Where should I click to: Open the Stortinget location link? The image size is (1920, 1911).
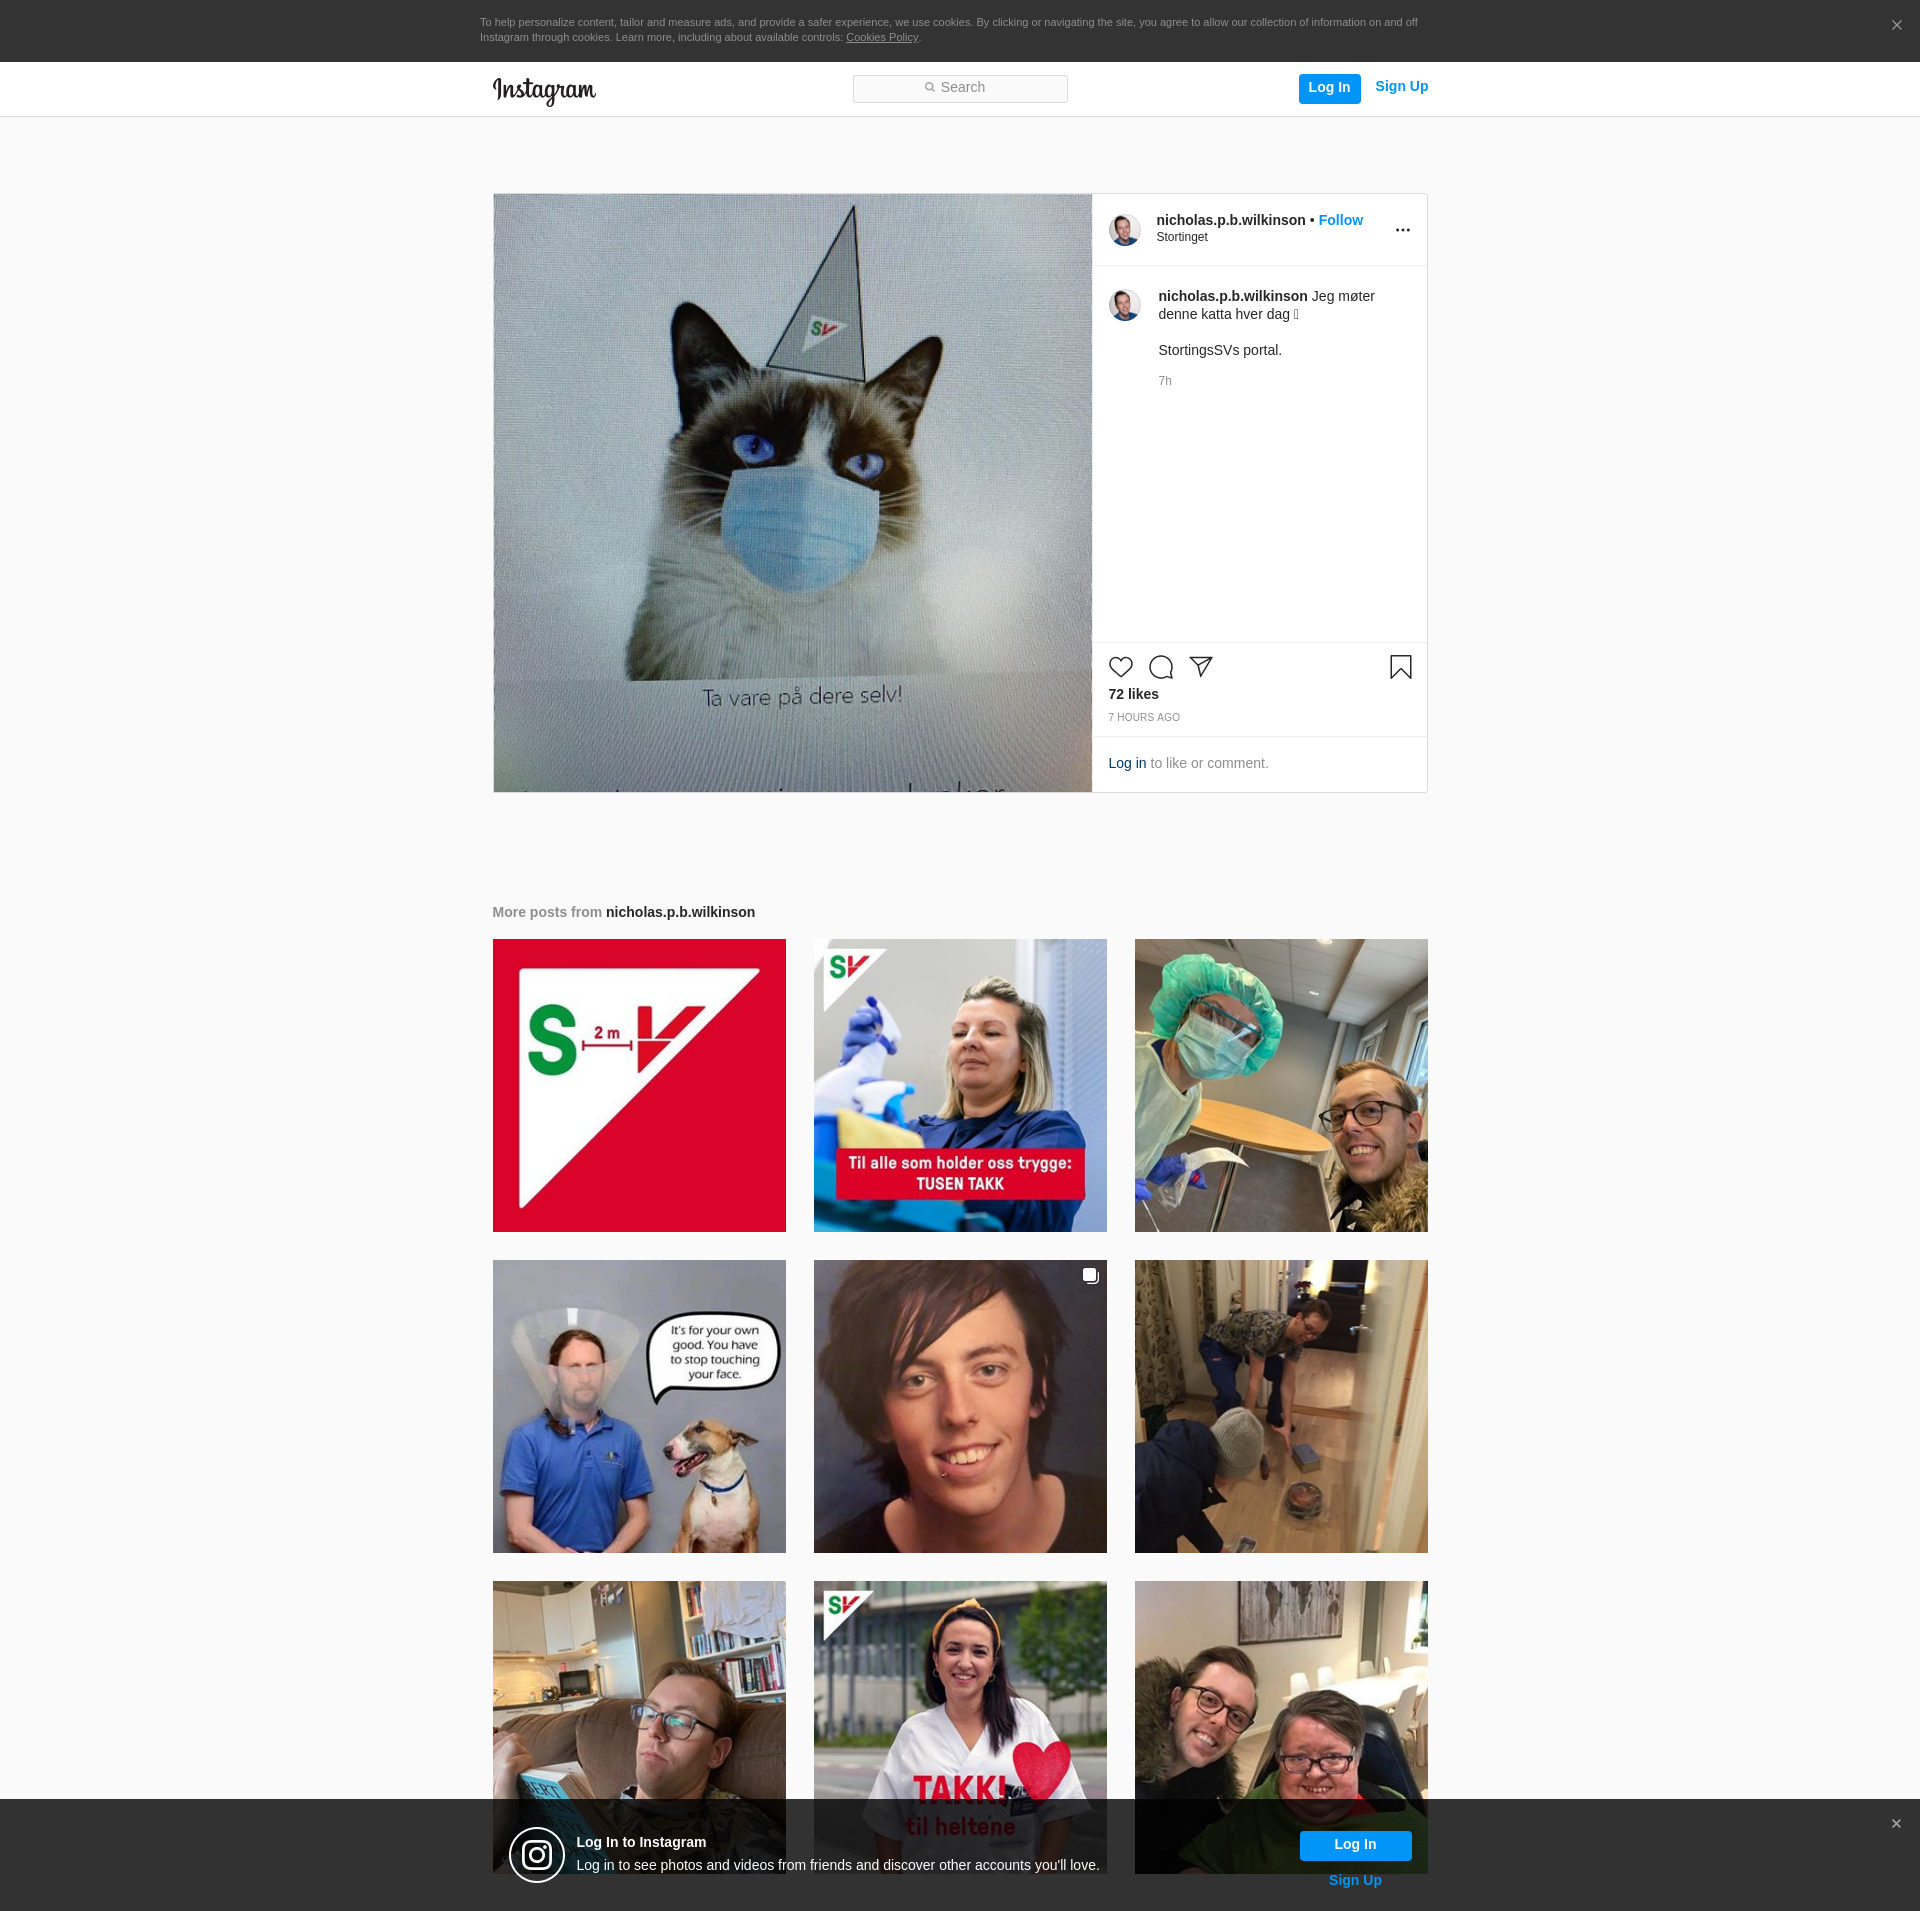pos(1182,237)
